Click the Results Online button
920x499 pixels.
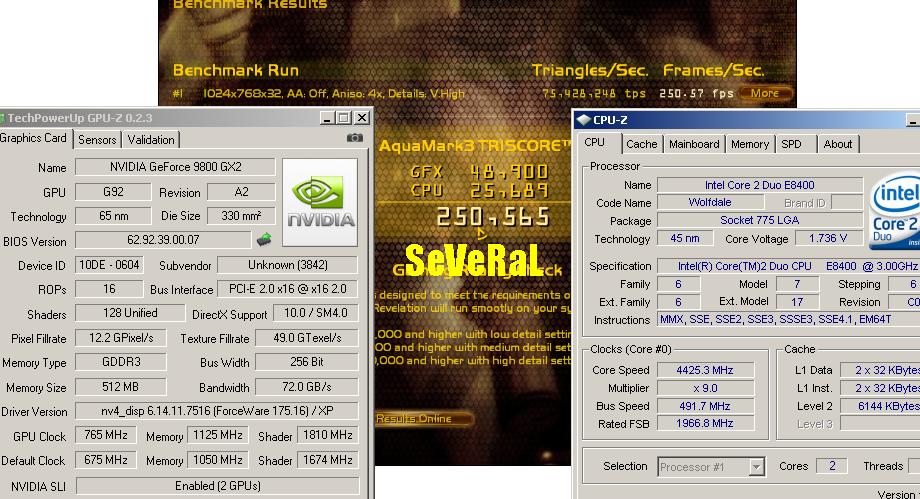pos(424,419)
